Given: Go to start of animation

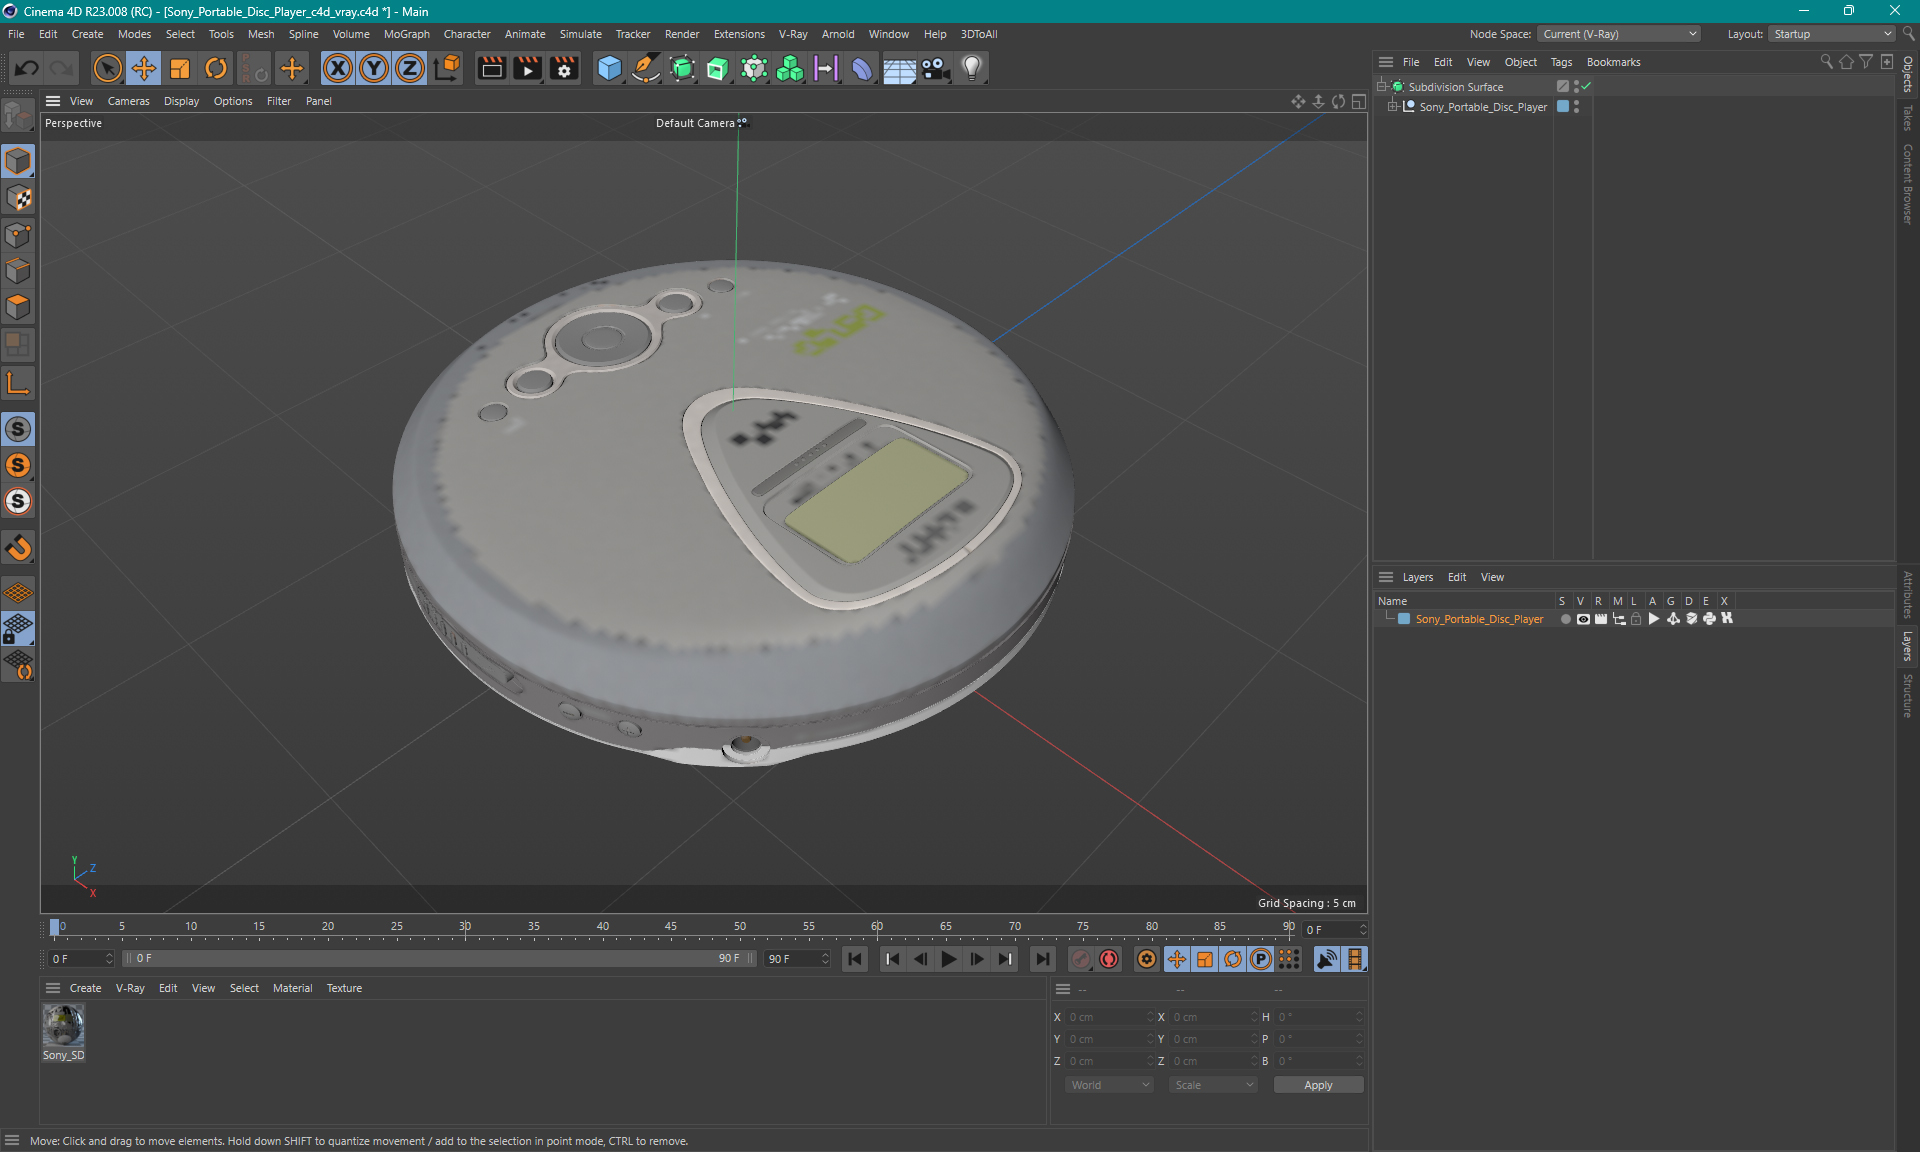Looking at the screenshot, I should [855, 959].
